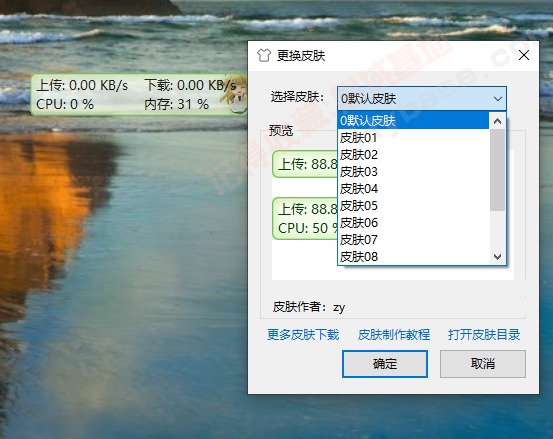553x439 pixels.
Task: Click the shirt icon in dialog title
Action: pos(263,55)
